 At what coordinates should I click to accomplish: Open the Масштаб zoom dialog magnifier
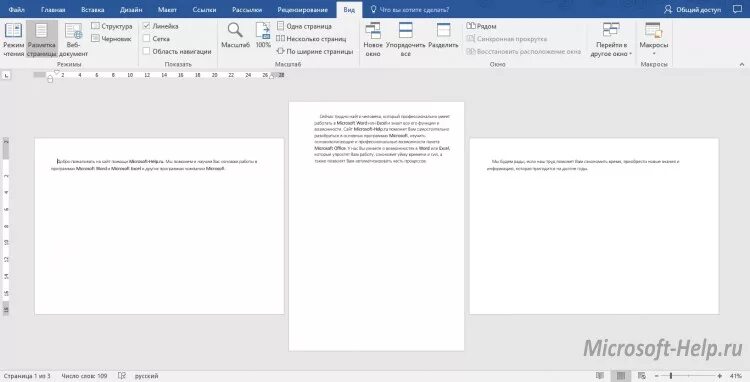235,36
